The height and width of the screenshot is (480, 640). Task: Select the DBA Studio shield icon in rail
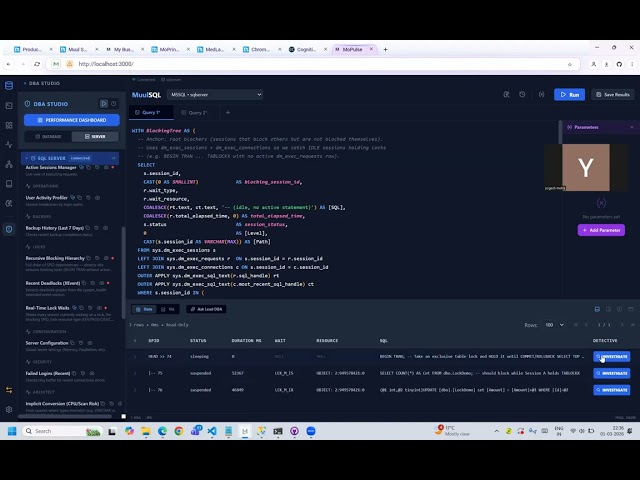click(x=9, y=229)
